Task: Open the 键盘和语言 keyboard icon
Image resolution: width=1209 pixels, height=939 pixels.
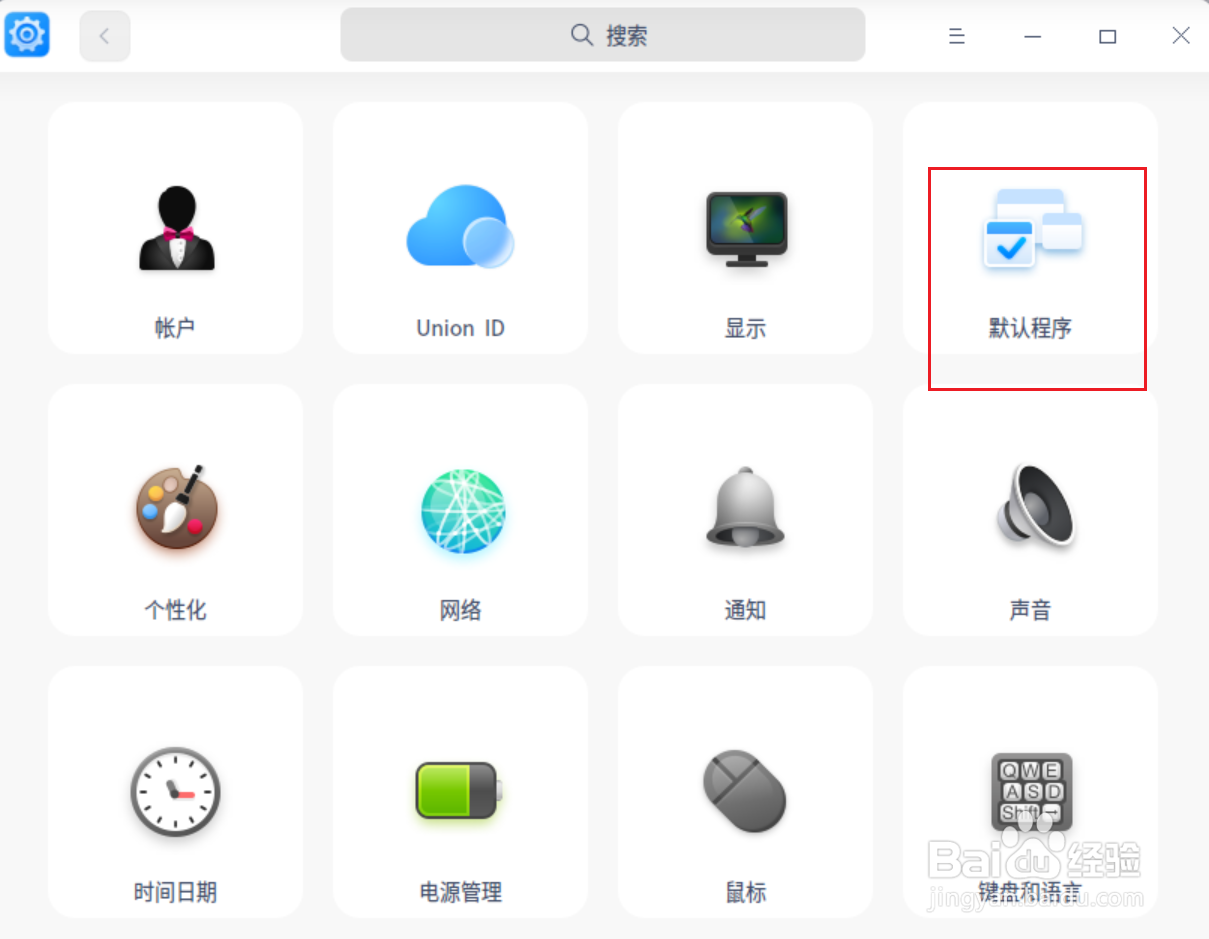Action: 1031,791
